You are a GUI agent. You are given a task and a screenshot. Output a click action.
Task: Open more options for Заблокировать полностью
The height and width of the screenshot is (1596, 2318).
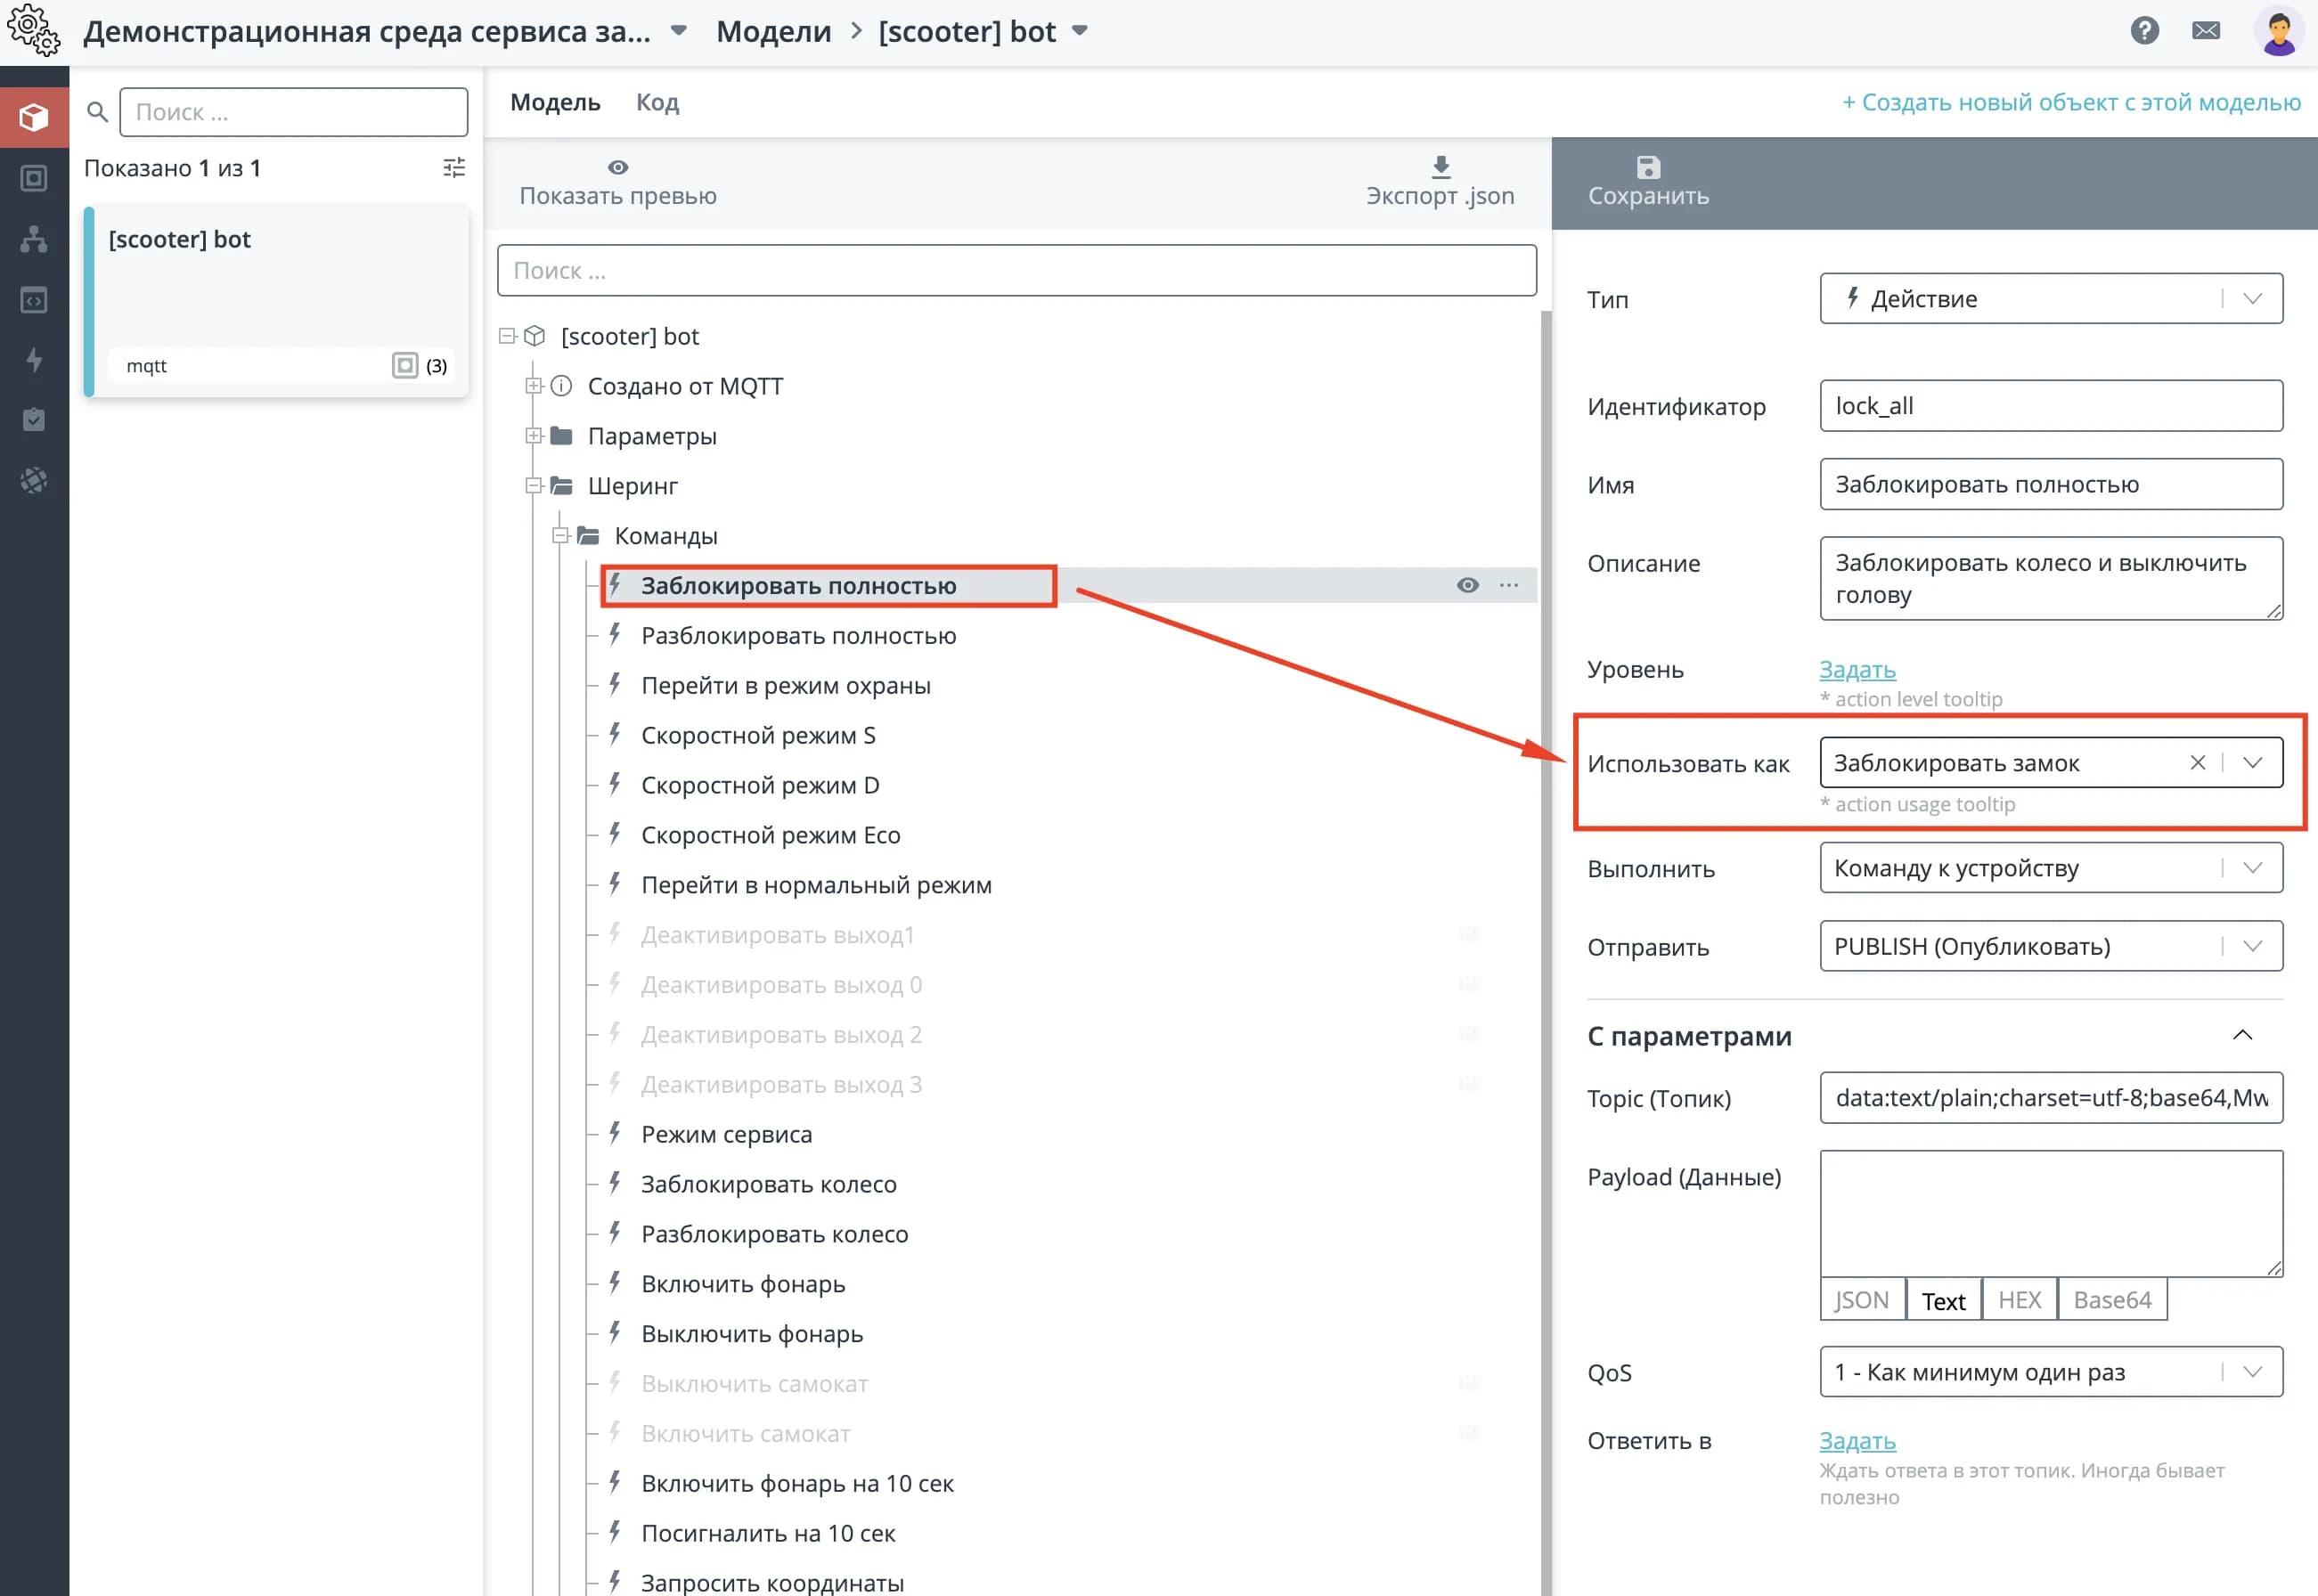pyautogui.click(x=1508, y=585)
